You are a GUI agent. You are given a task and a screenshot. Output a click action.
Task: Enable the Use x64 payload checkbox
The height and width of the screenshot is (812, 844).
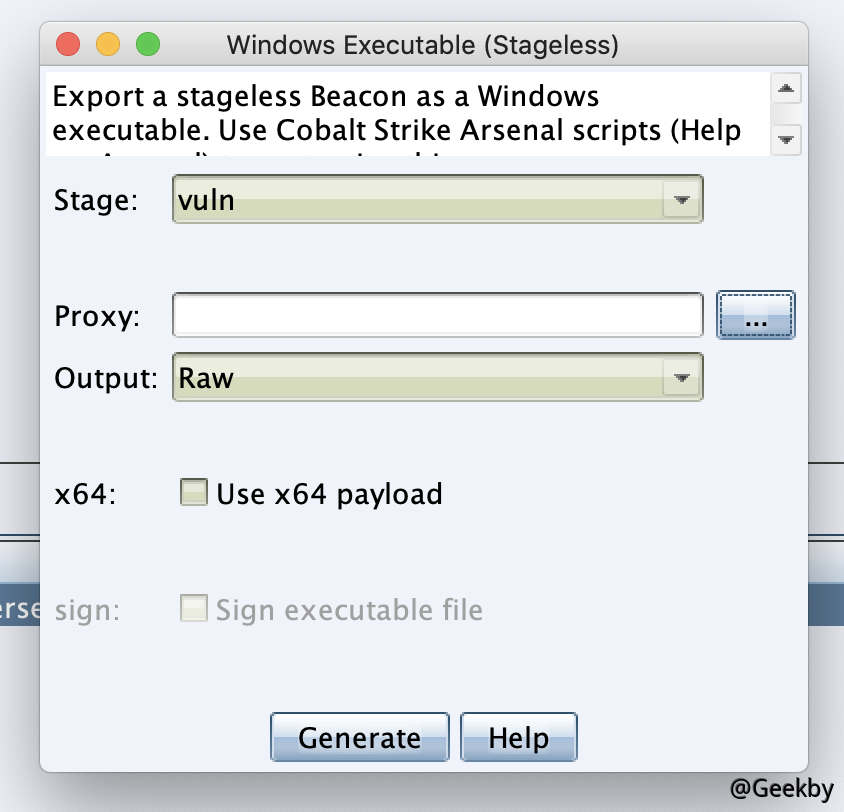(194, 493)
